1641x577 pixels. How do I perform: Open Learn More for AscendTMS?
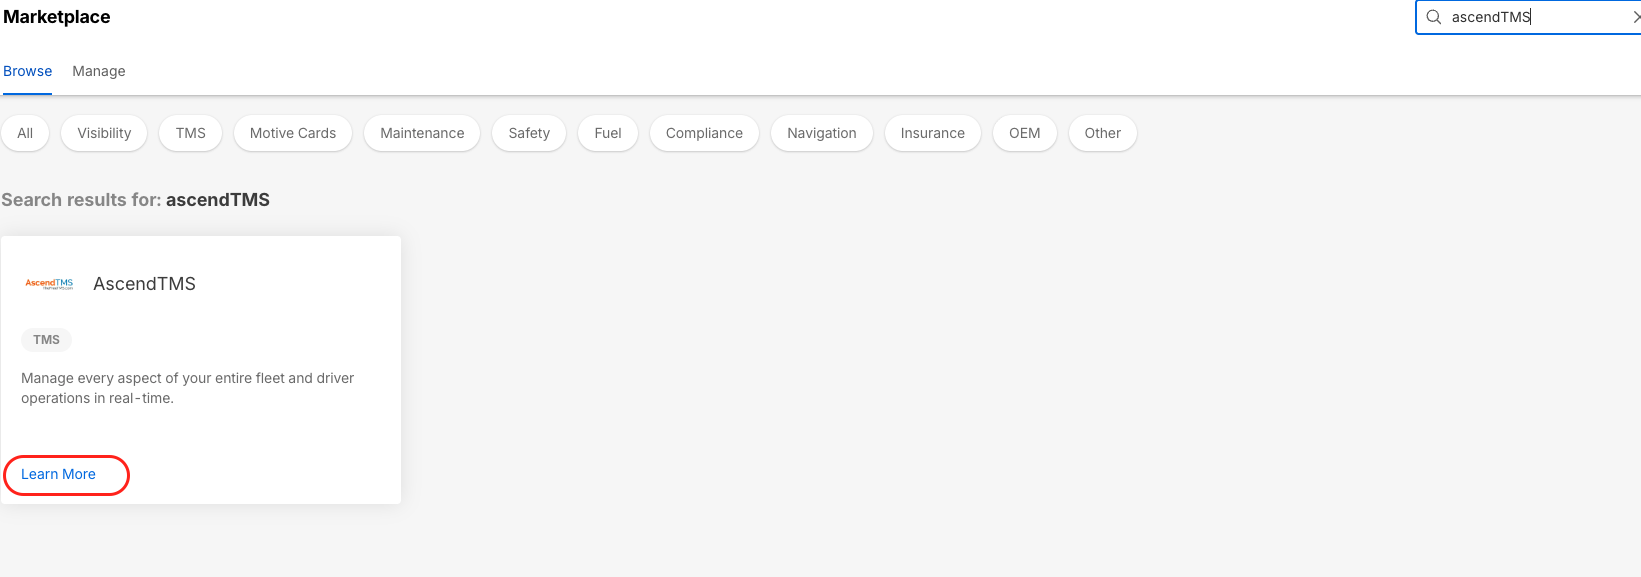[59, 474]
